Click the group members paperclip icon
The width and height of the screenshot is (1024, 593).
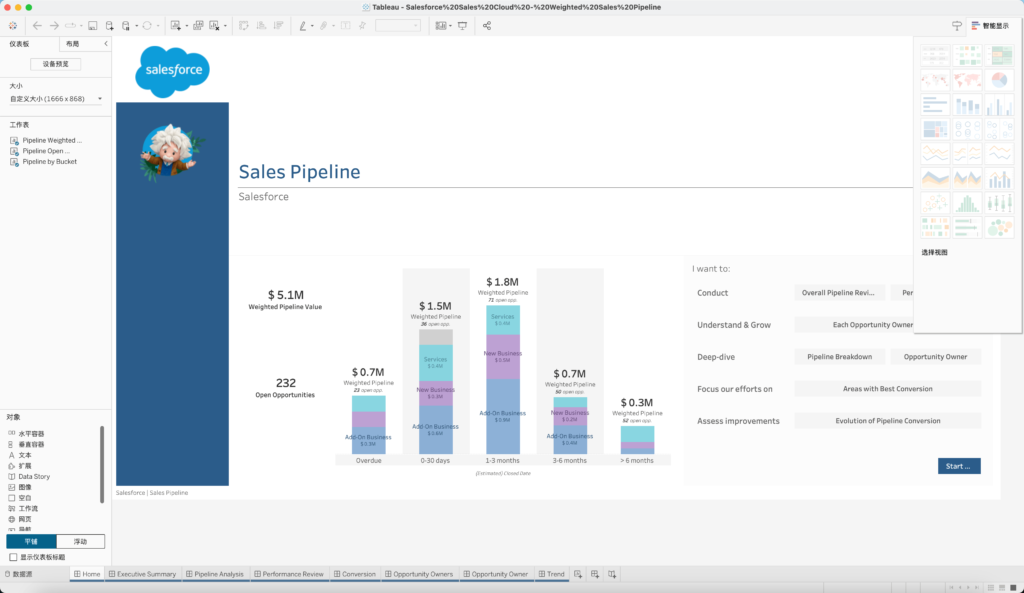click(x=323, y=25)
